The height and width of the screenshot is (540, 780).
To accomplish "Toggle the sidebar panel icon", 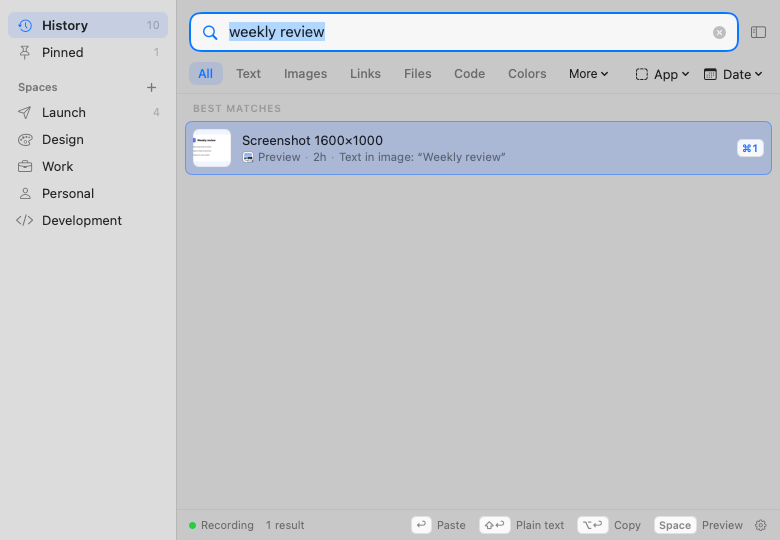I will pos(758,32).
